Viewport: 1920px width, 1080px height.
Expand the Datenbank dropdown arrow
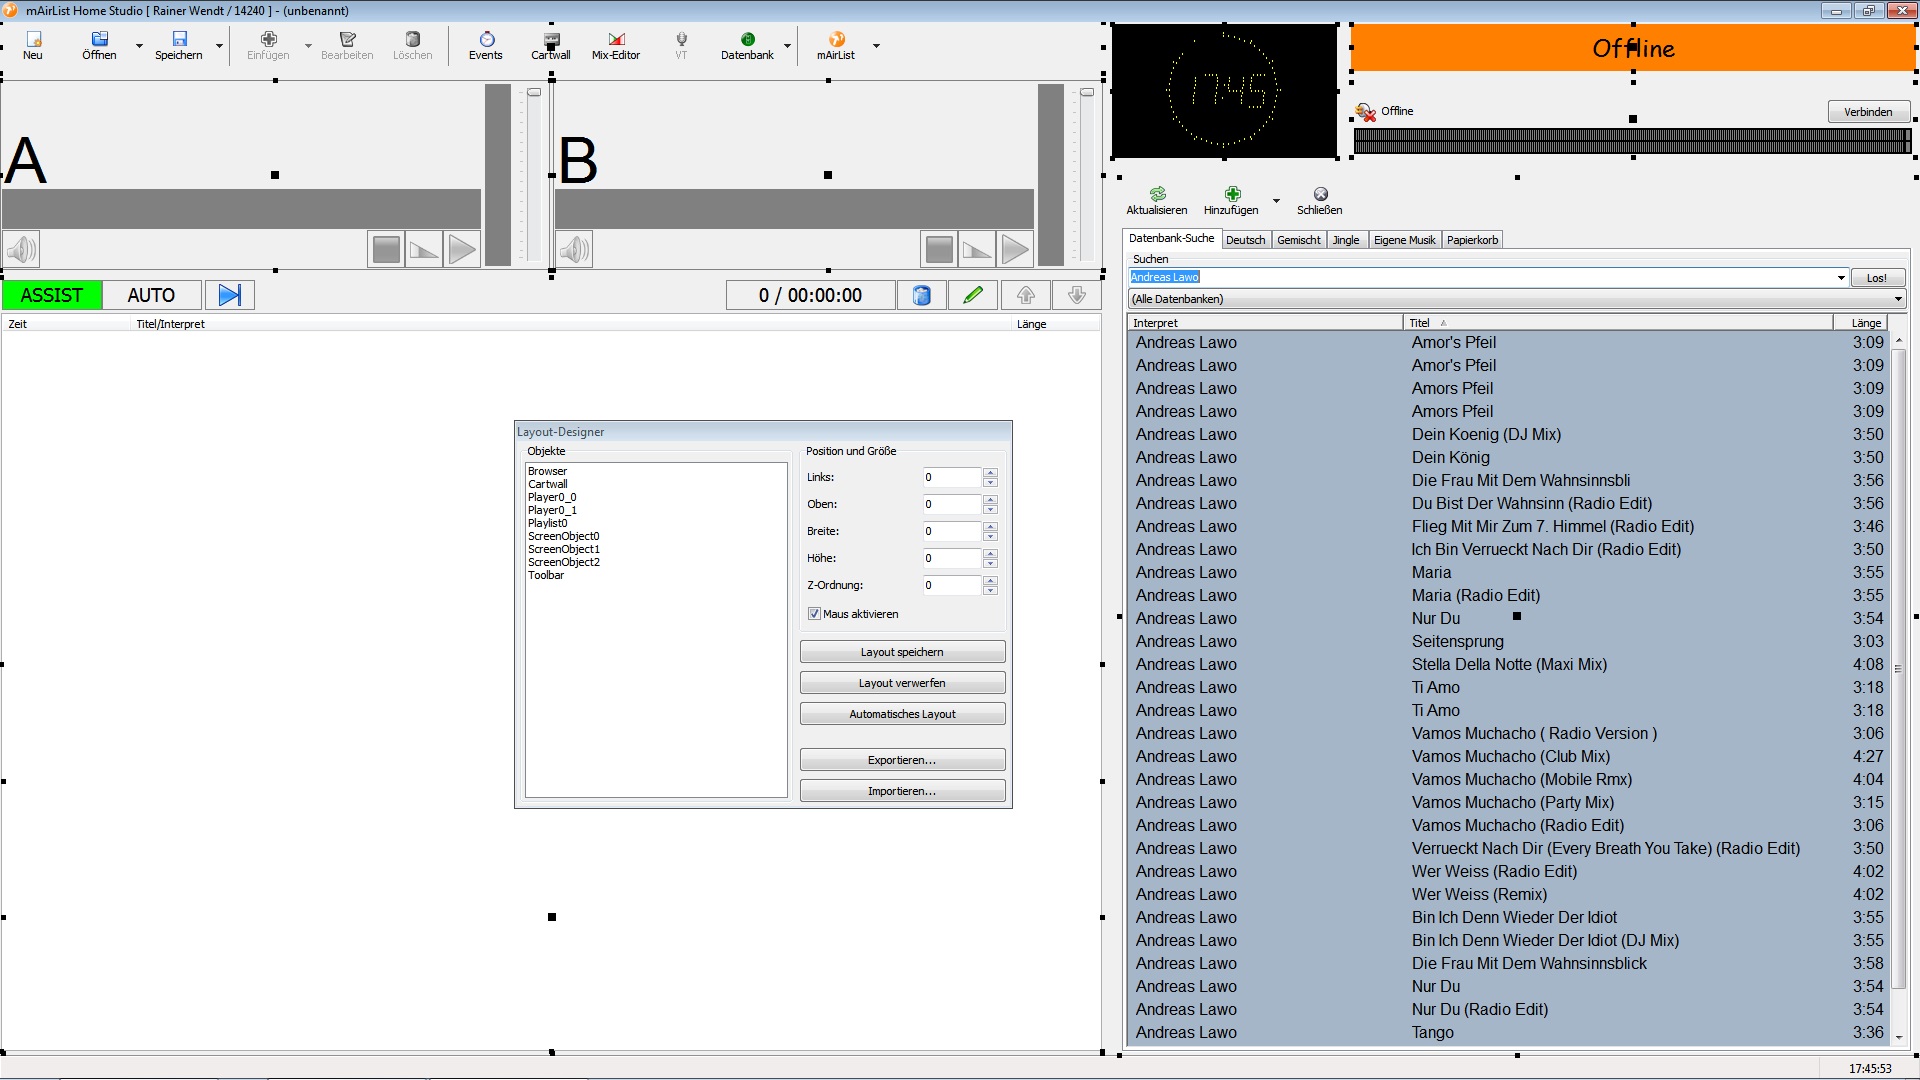click(x=787, y=46)
